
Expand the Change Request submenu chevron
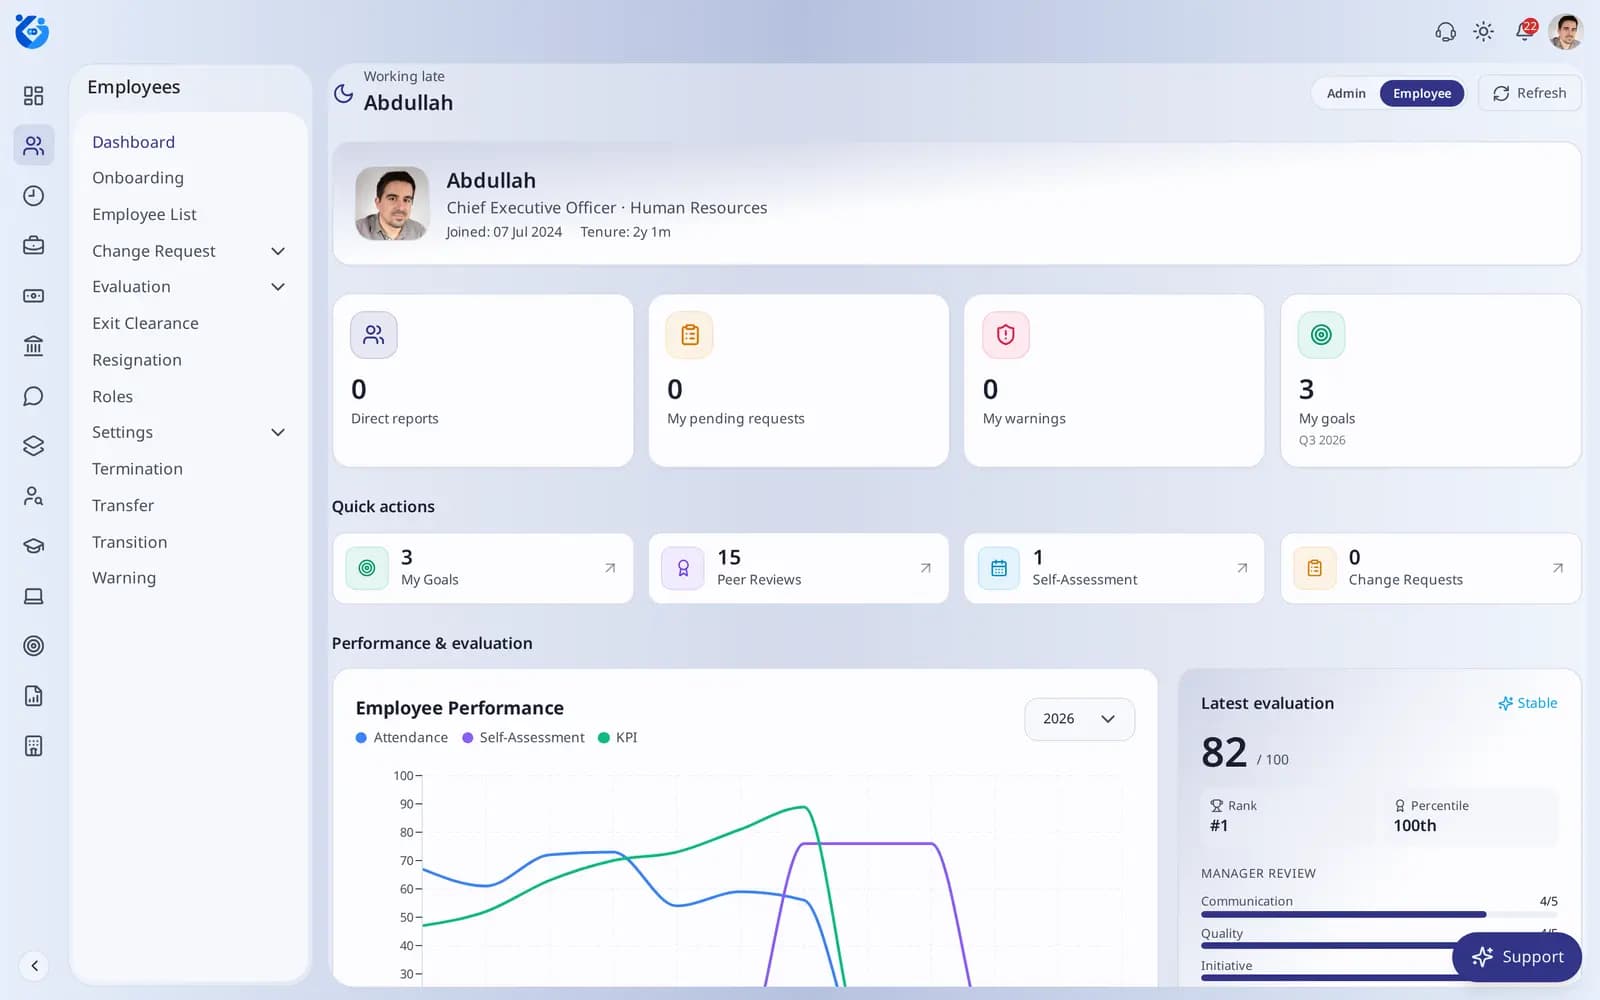pyautogui.click(x=278, y=251)
